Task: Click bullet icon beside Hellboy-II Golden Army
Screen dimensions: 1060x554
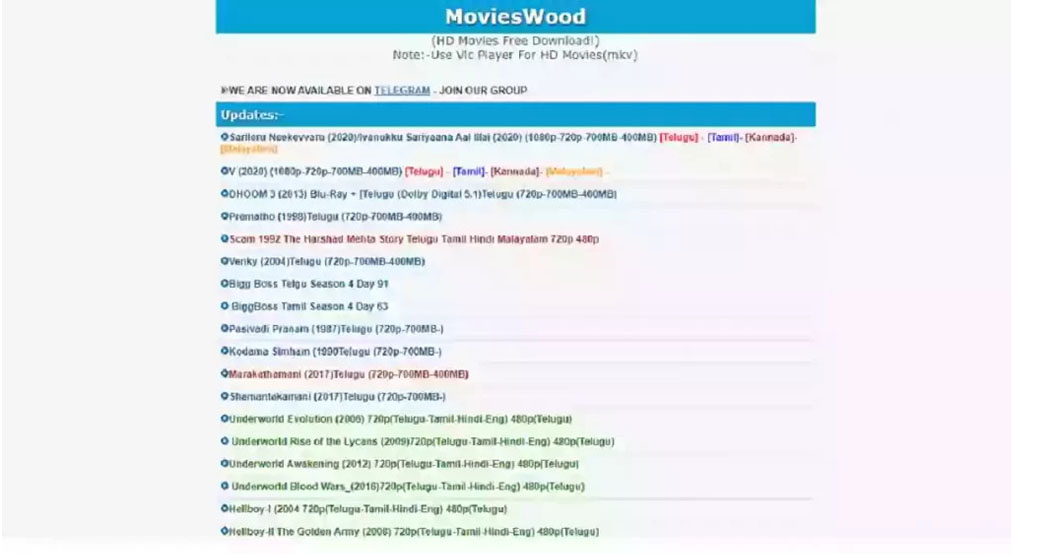Action: [x=224, y=531]
